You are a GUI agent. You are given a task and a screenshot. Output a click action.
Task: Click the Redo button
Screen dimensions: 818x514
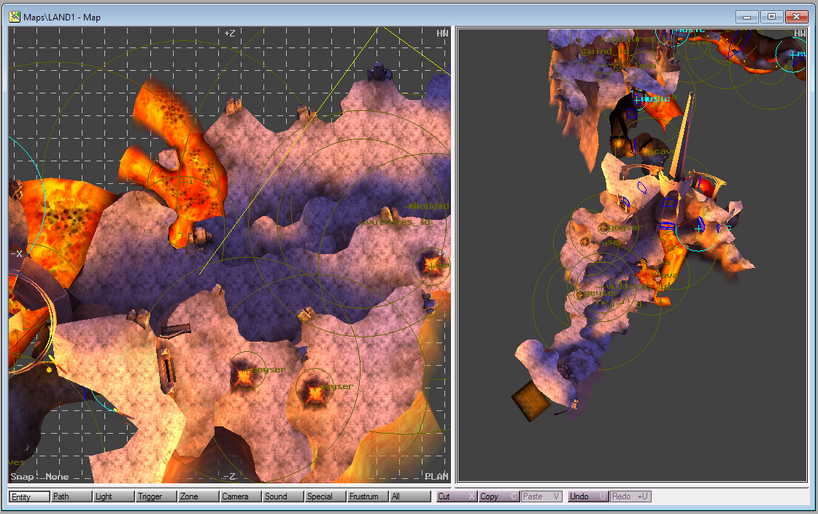click(630, 496)
